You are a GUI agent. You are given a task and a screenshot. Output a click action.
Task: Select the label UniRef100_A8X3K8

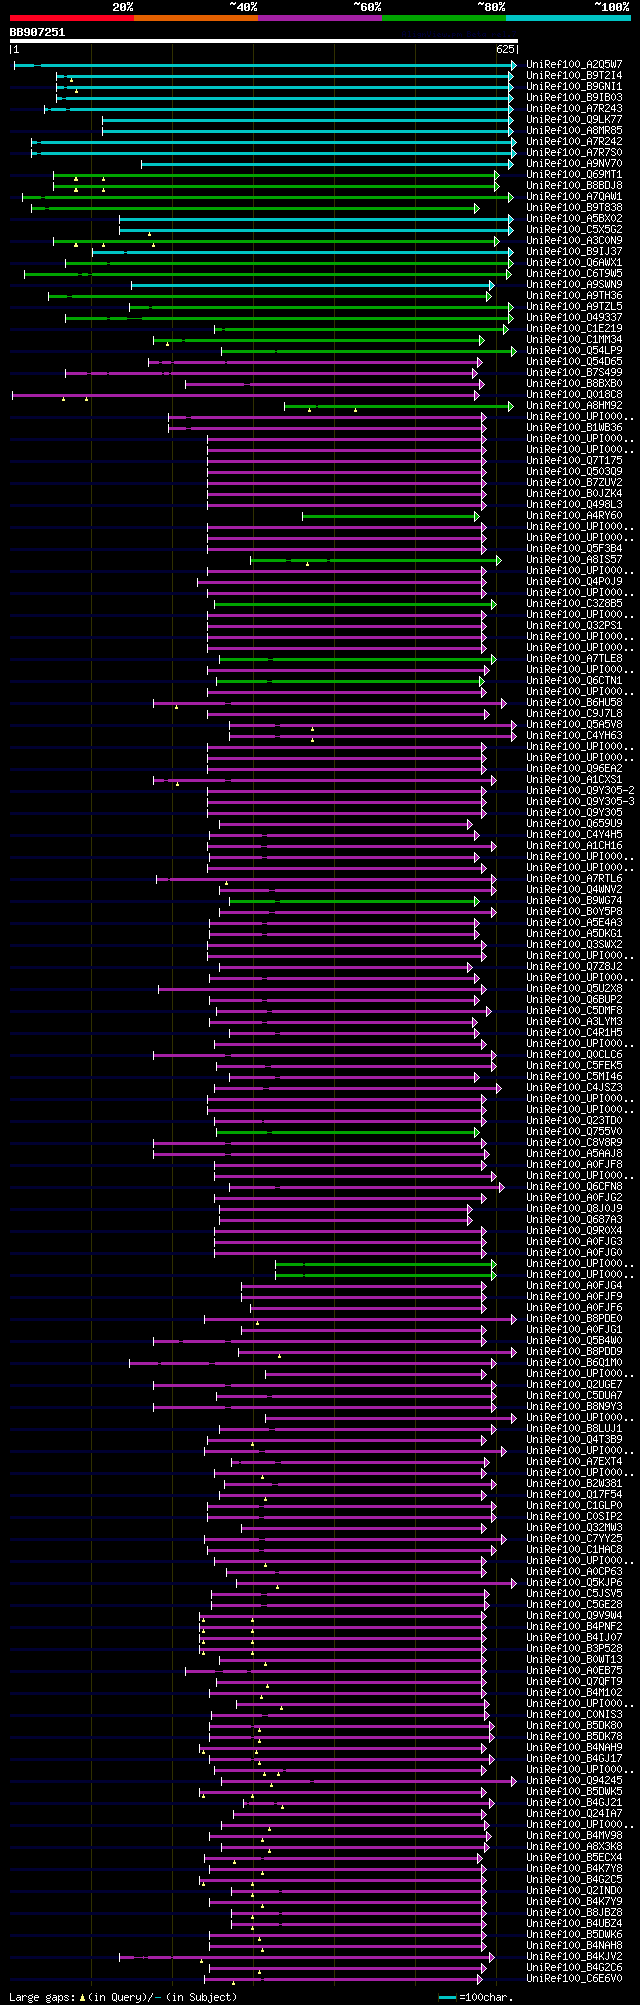pyautogui.click(x=574, y=1847)
